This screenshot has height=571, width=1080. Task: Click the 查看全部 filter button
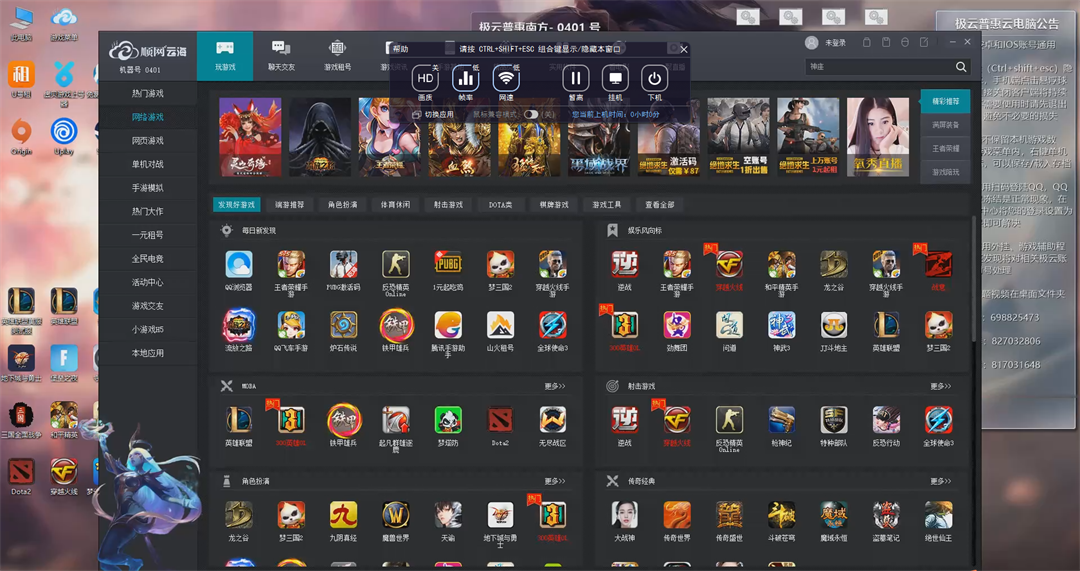659,205
